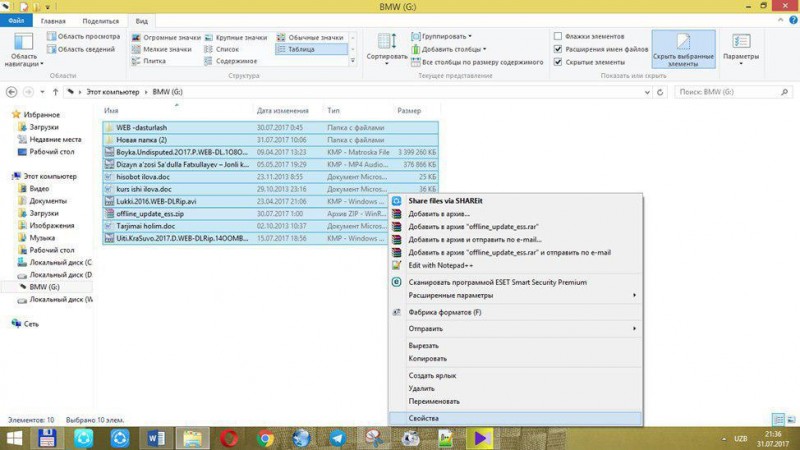The image size is (800, 450).
Task: Open the Сортировать sort menu
Action: [x=387, y=49]
